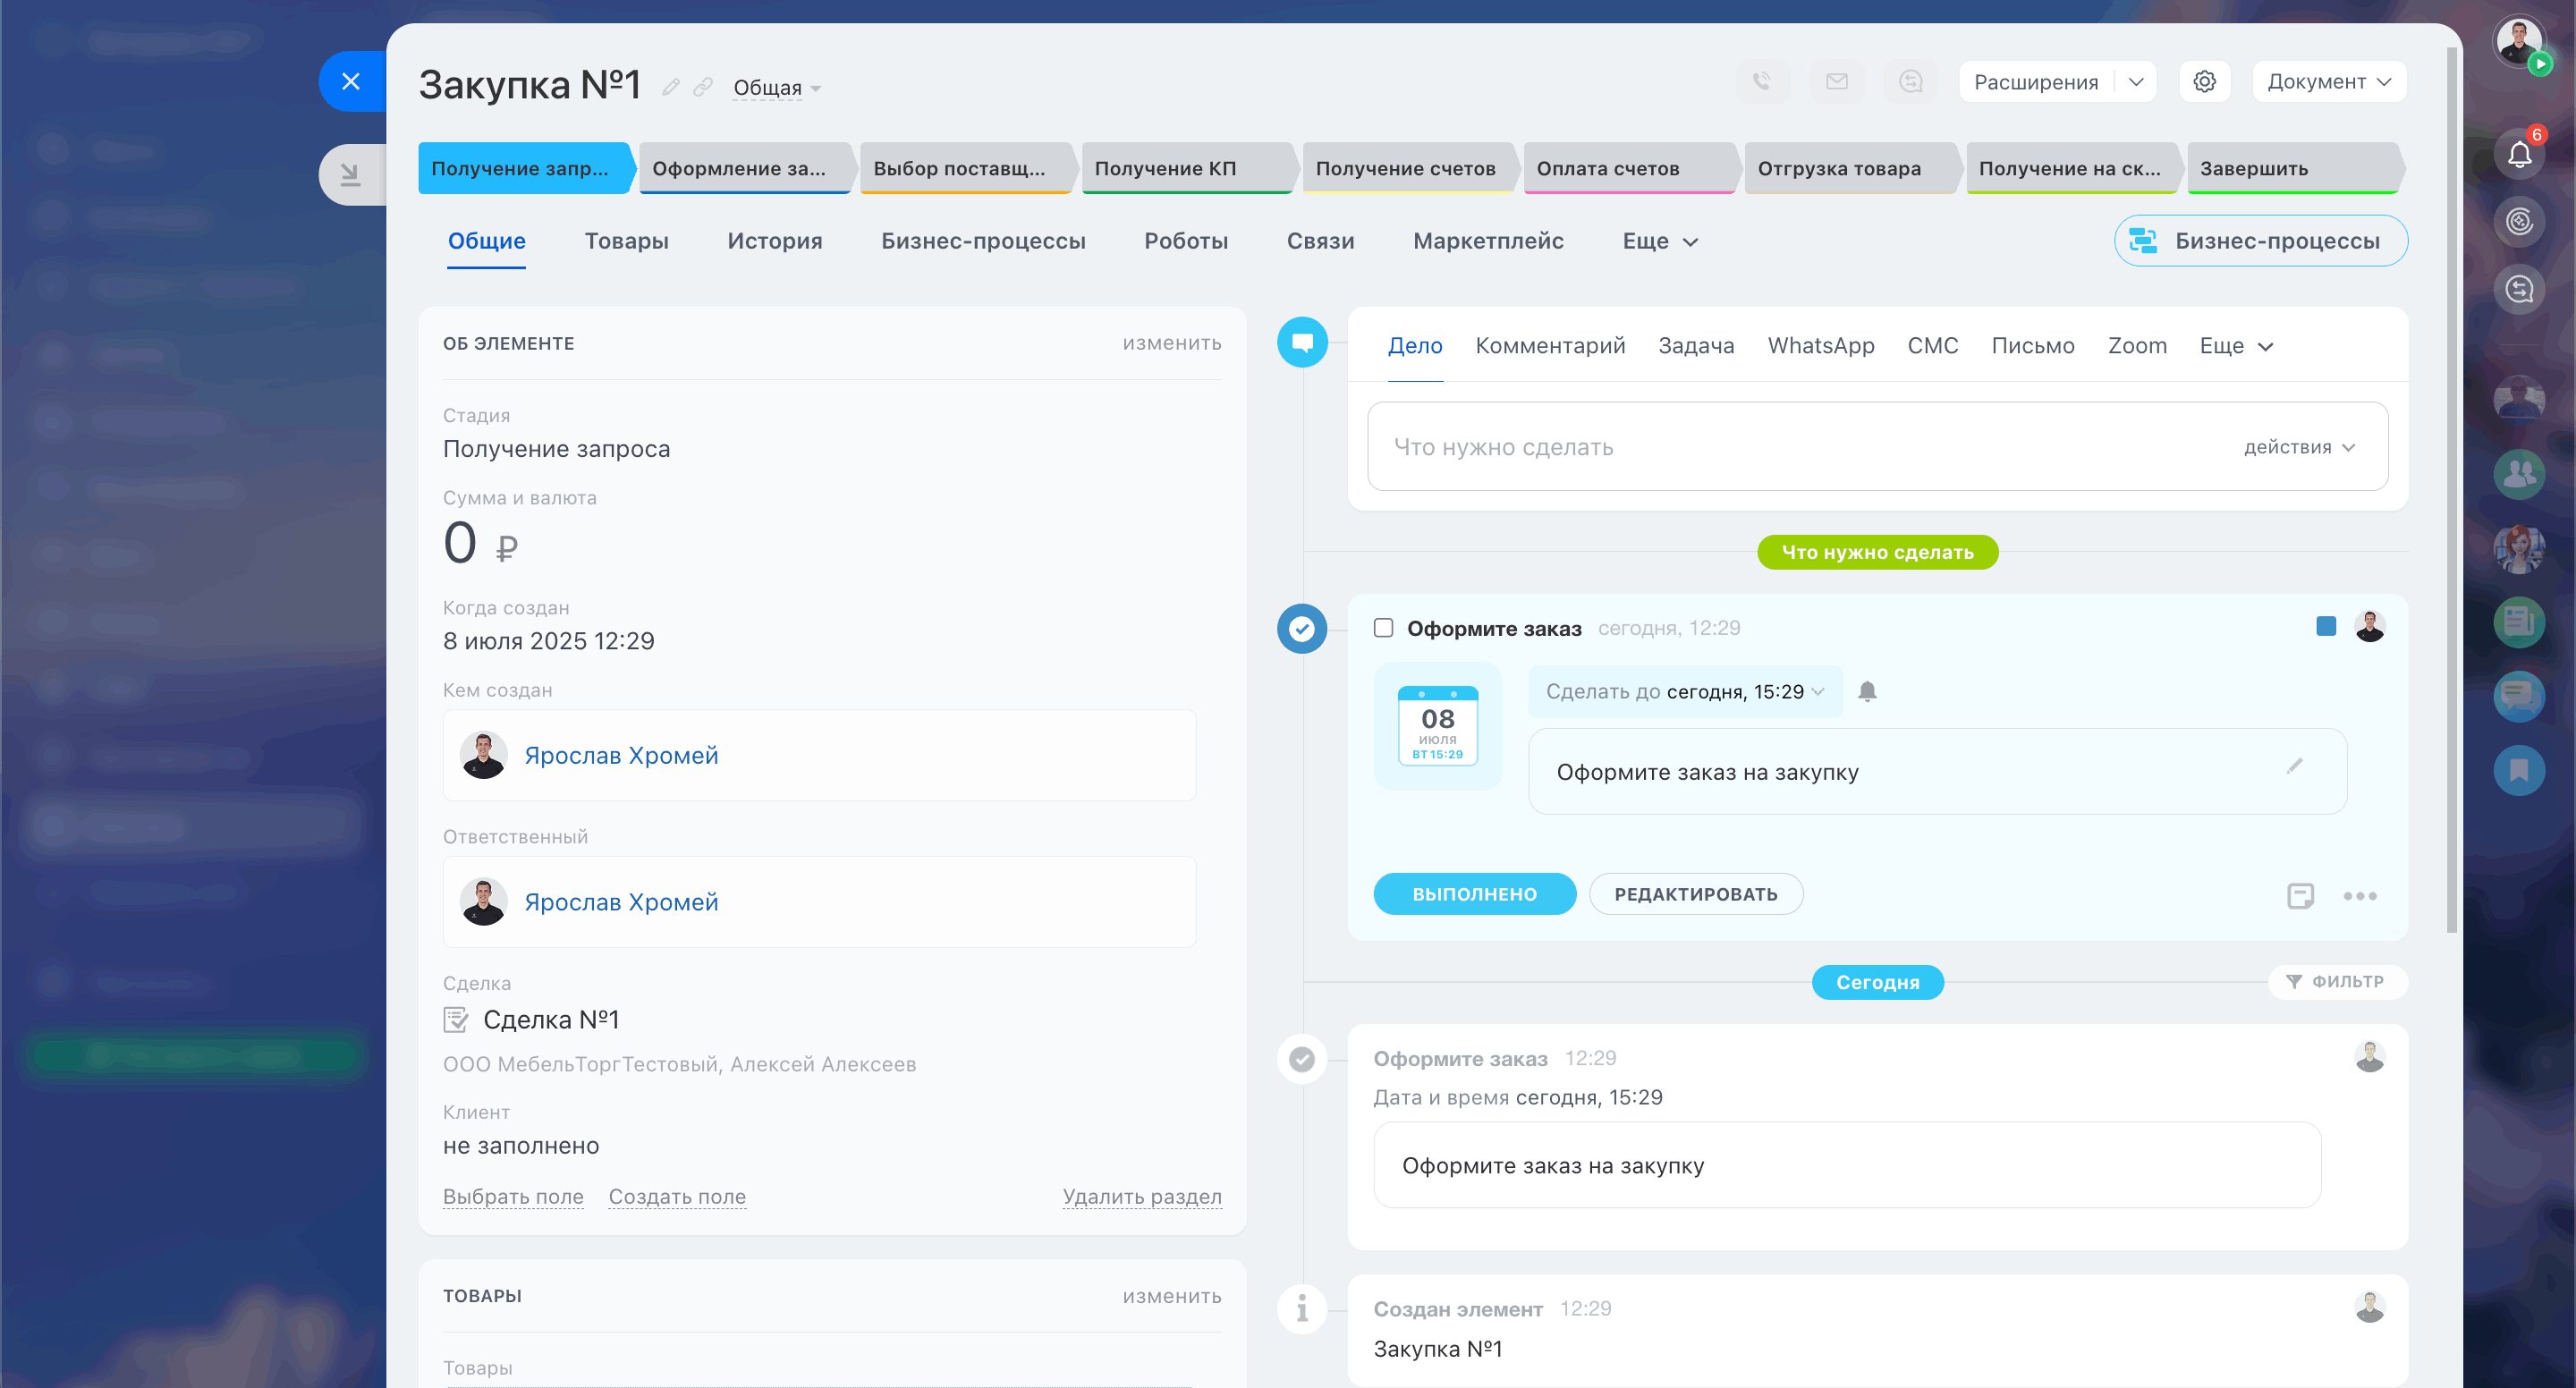The image size is (2576, 1388).
Task: Click bell reminder icon beside deadline
Action: click(x=1866, y=691)
